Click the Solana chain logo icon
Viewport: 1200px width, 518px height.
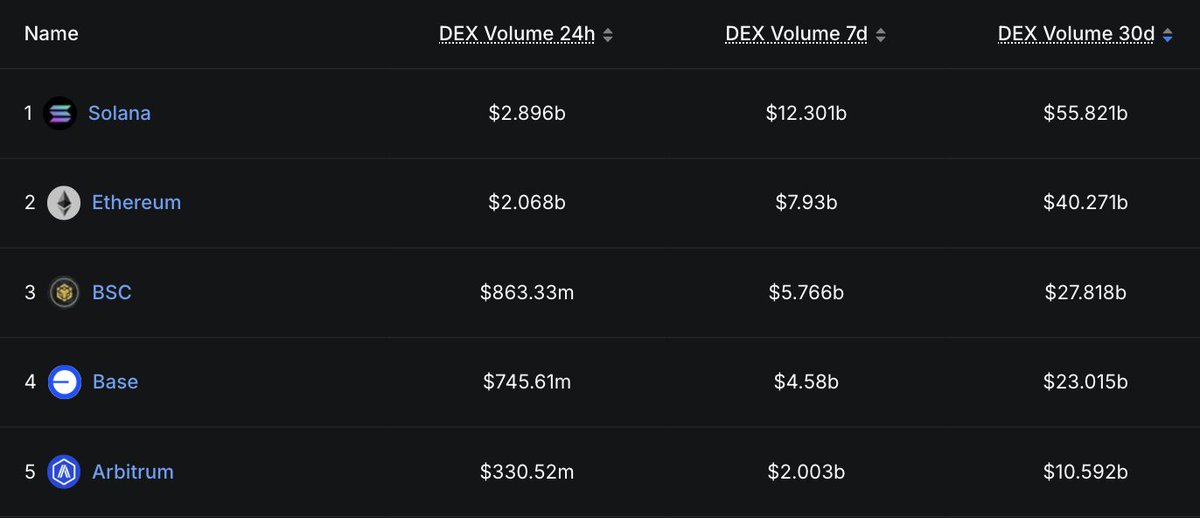[x=60, y=113]
